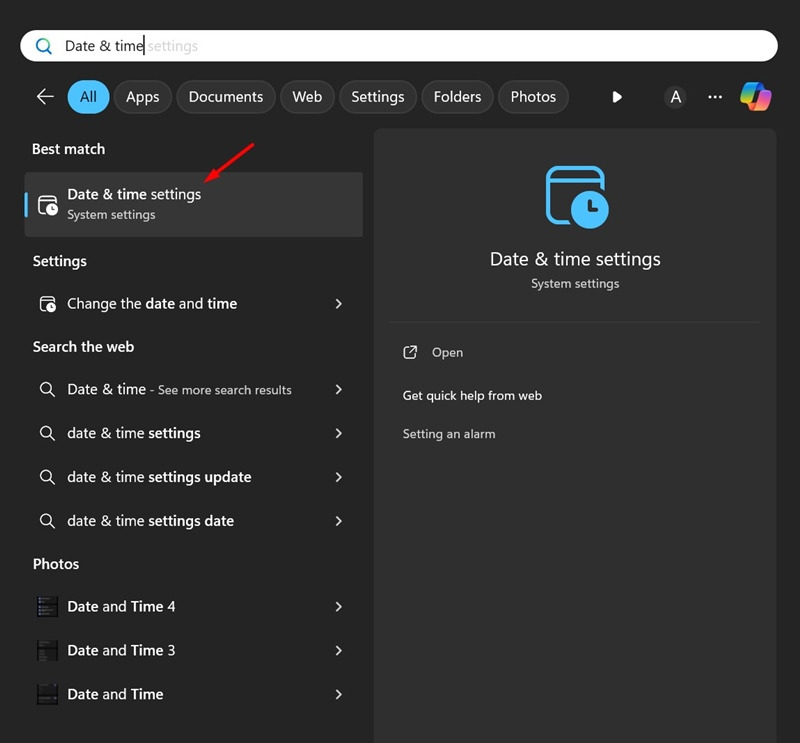The width and height of the screenshot is (800, 743).
Task: Switch to the Documents filter tab
Action: click(226, 96)
